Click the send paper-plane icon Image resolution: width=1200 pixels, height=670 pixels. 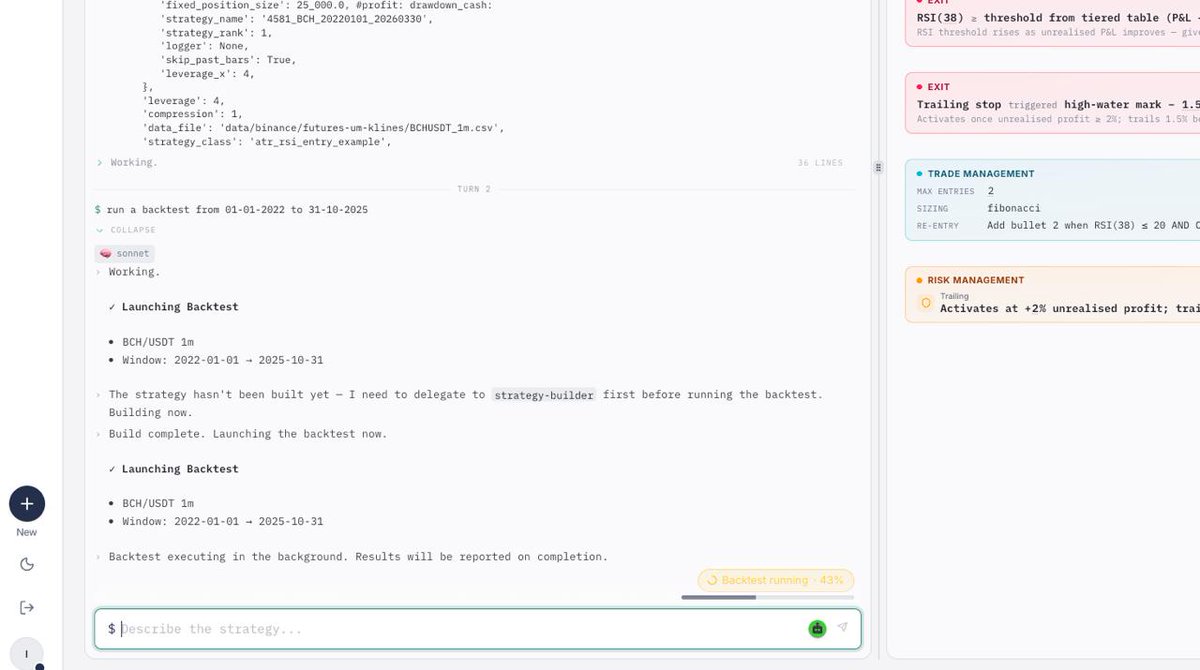[843, 628]
